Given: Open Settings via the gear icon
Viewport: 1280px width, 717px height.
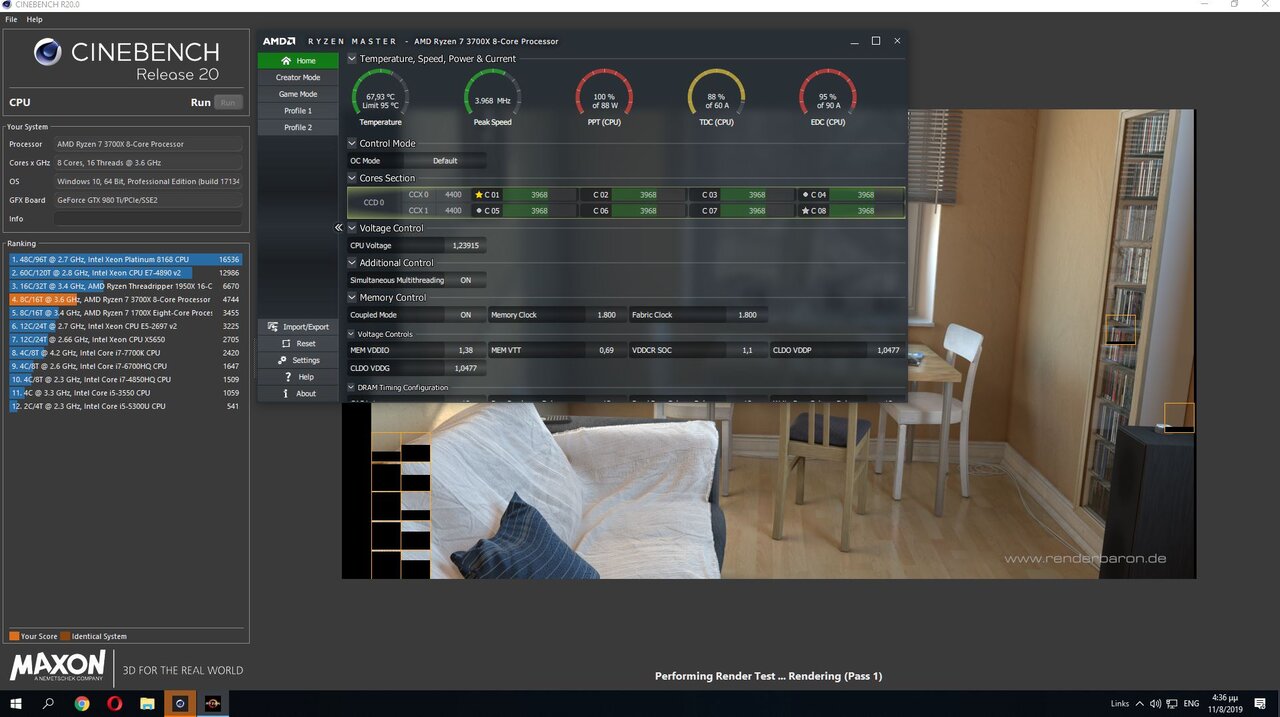Looking at the screenshot, I should click(x=283, y=360).
